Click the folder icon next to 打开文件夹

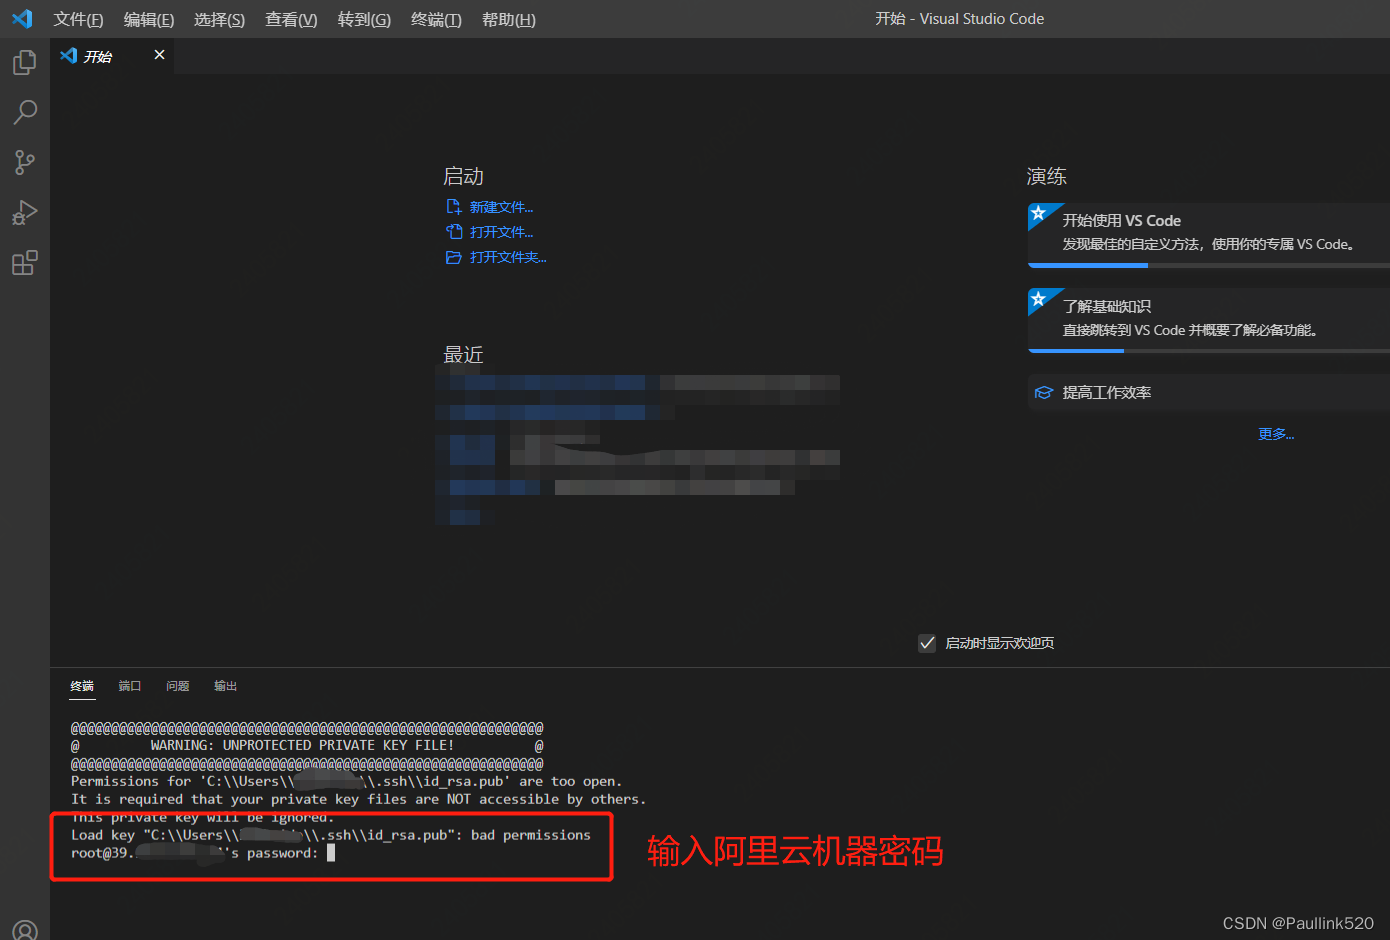coord(454,257)
